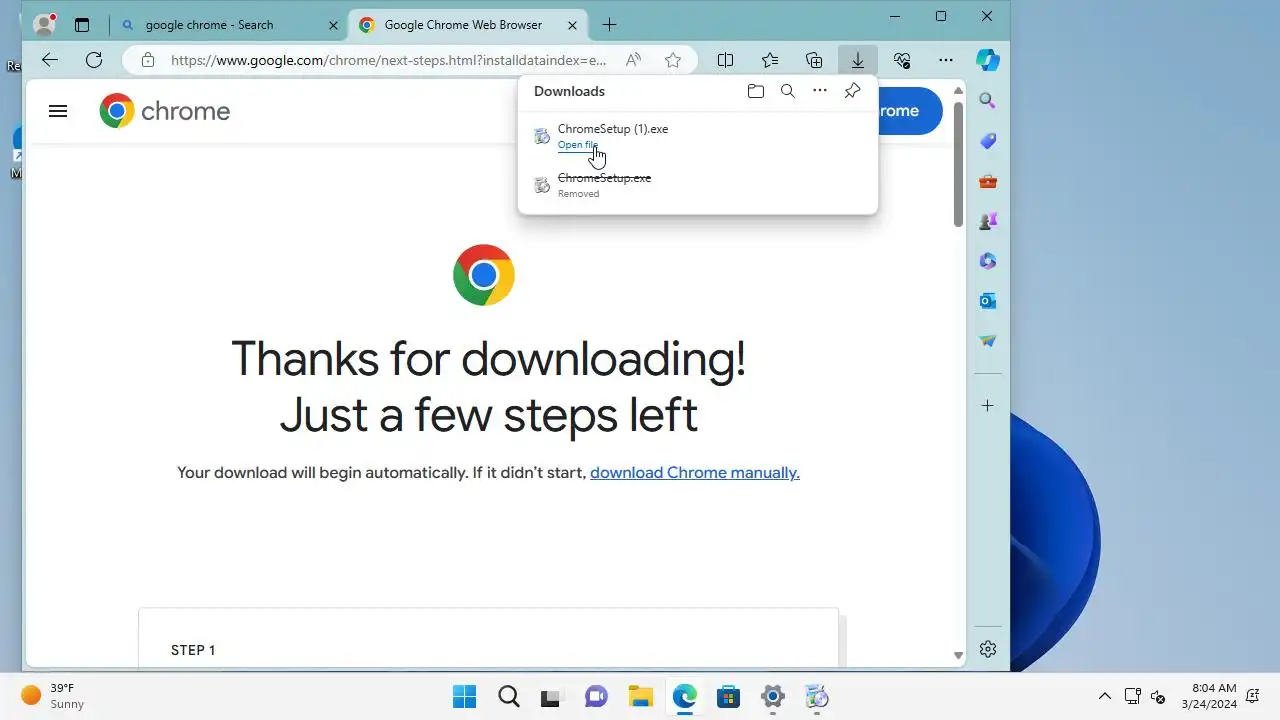Open weather widget showing 39°F Sunny
This screenshot has width=1280, height=720.
click(53, 696)
